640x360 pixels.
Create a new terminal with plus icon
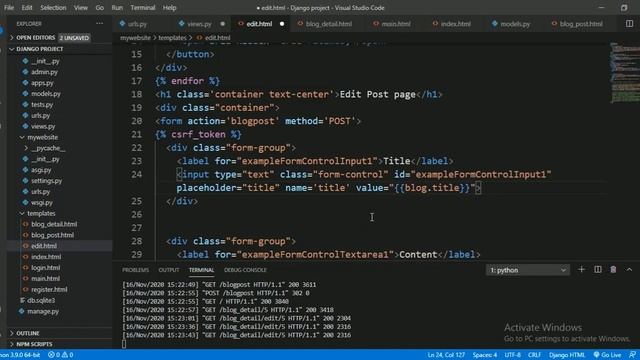tap(582, 269)
